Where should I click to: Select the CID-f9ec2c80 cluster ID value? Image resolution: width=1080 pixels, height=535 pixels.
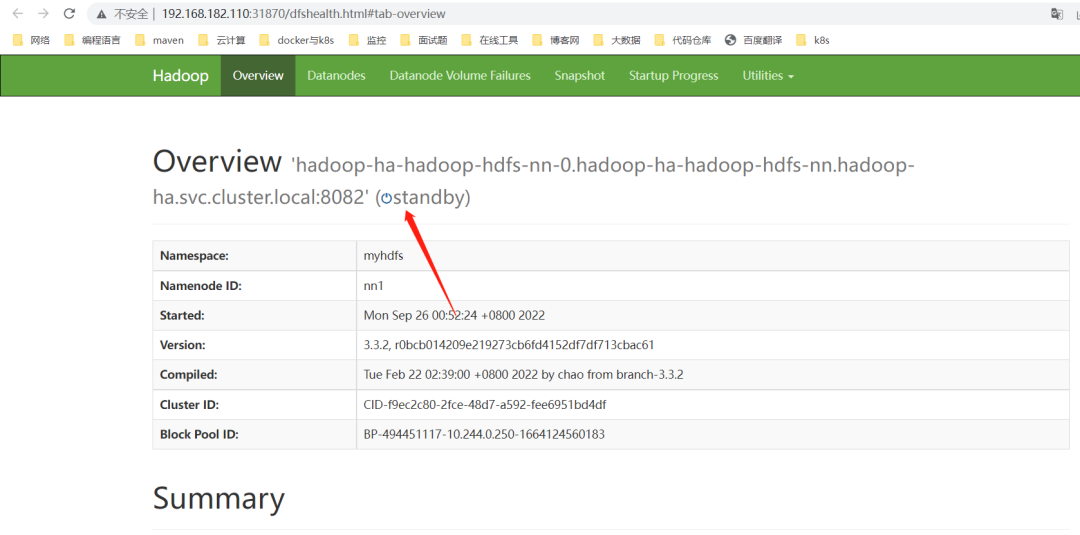[485, 405]
